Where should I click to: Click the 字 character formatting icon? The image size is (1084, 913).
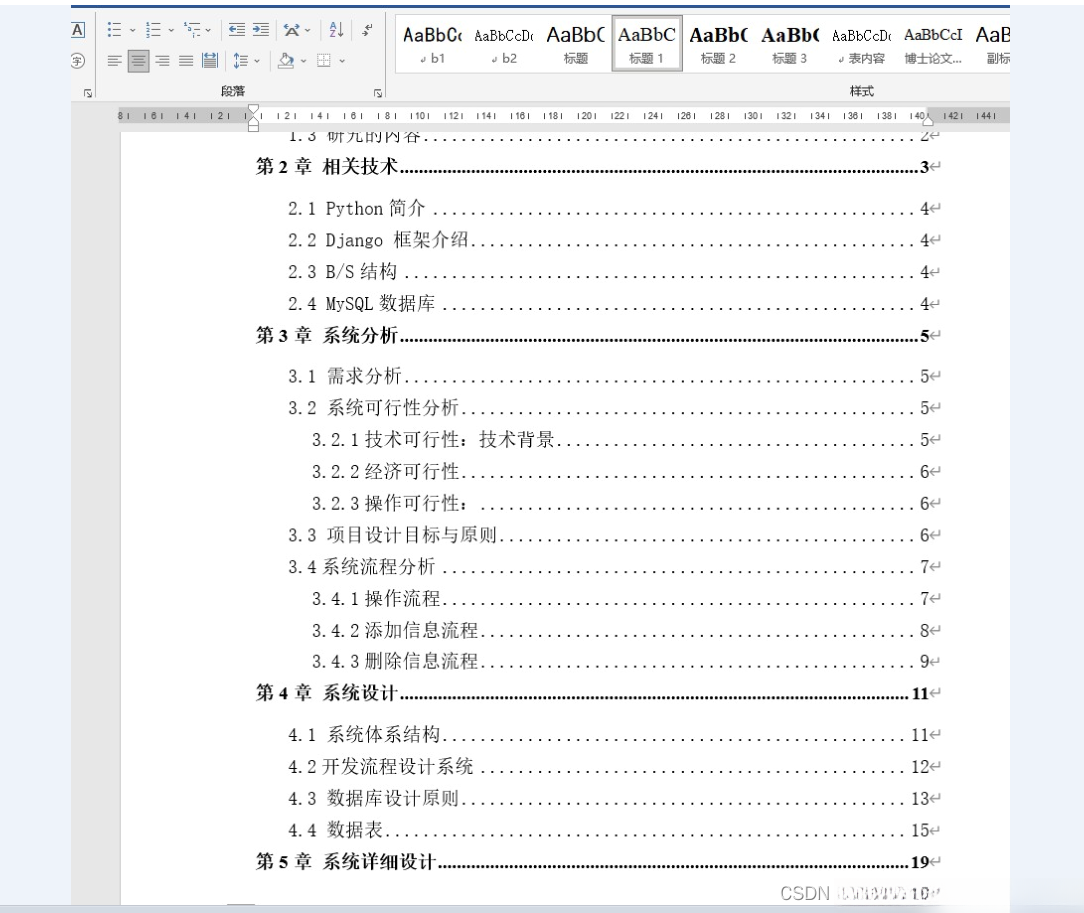(79, 60)
